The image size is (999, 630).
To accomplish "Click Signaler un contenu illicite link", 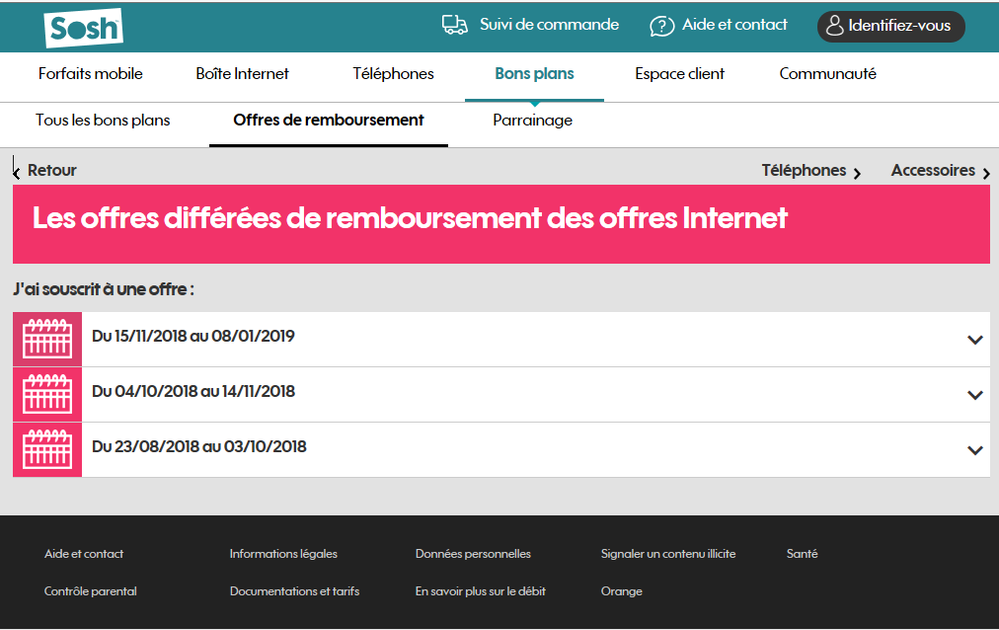I will tap(668, 554).
